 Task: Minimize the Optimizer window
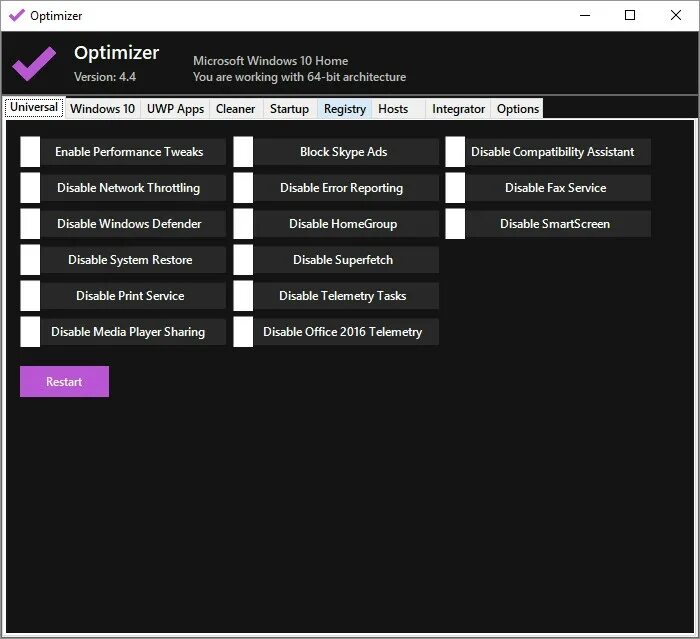(585, 16)
